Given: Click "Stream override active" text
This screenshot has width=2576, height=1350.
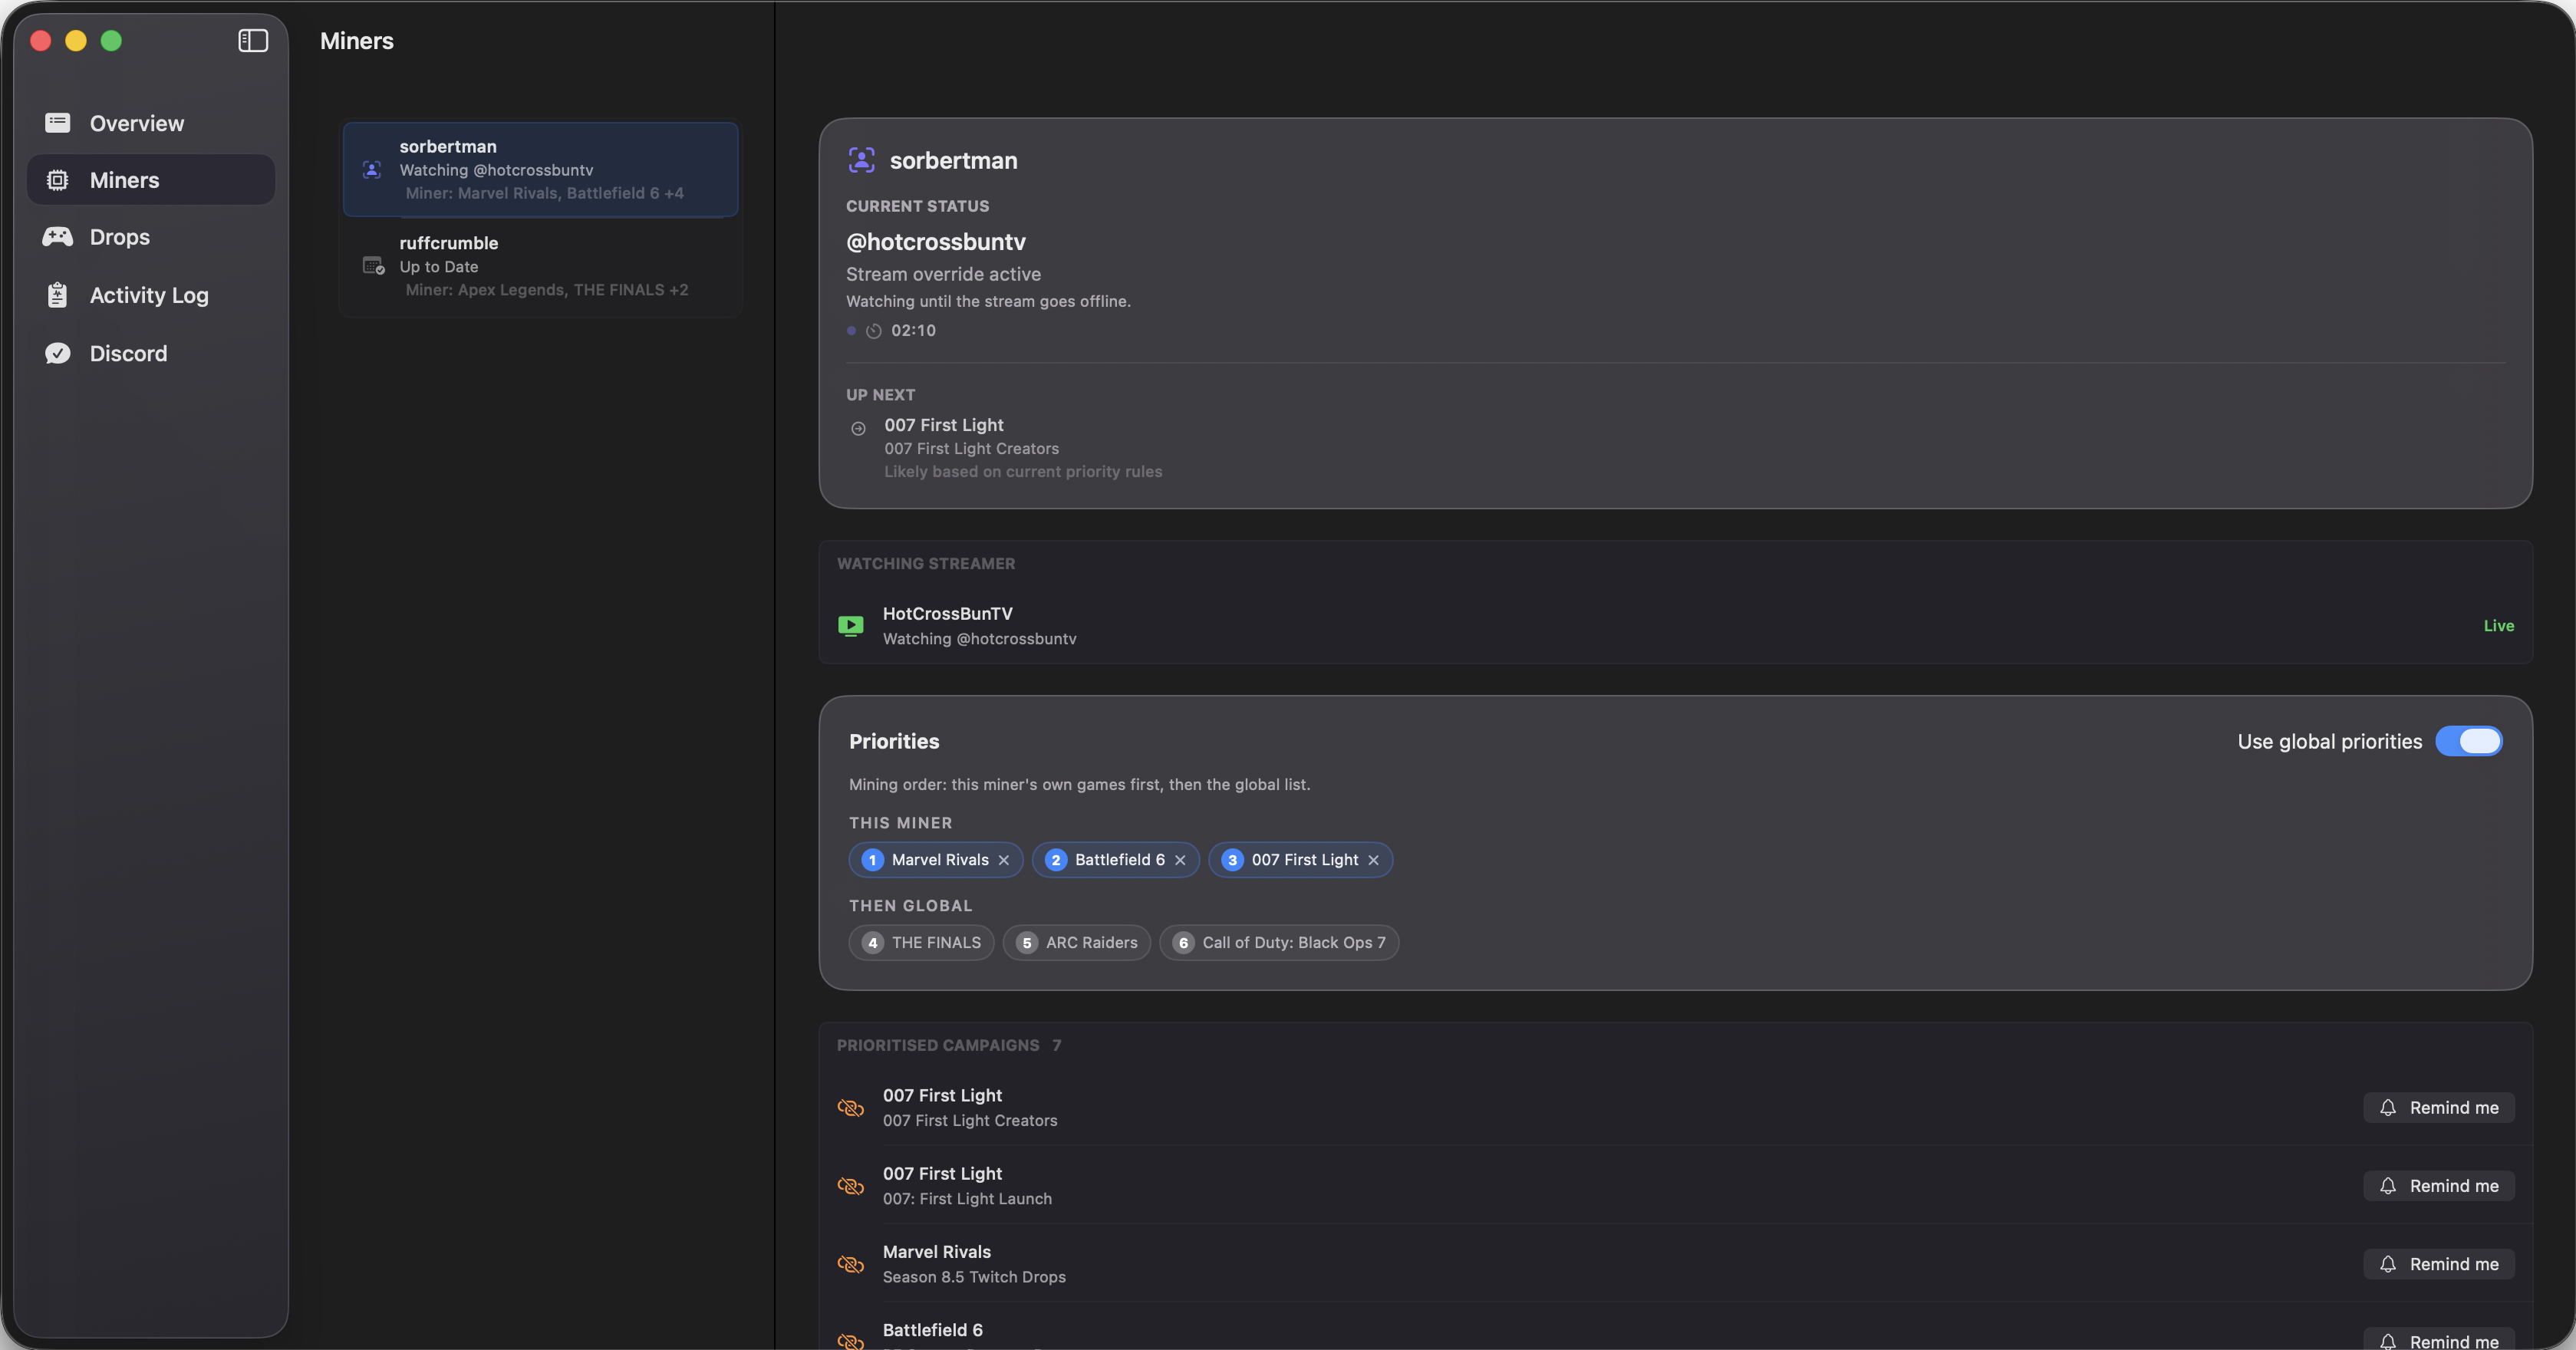Looking at the screenshot, I should [943, 274].
